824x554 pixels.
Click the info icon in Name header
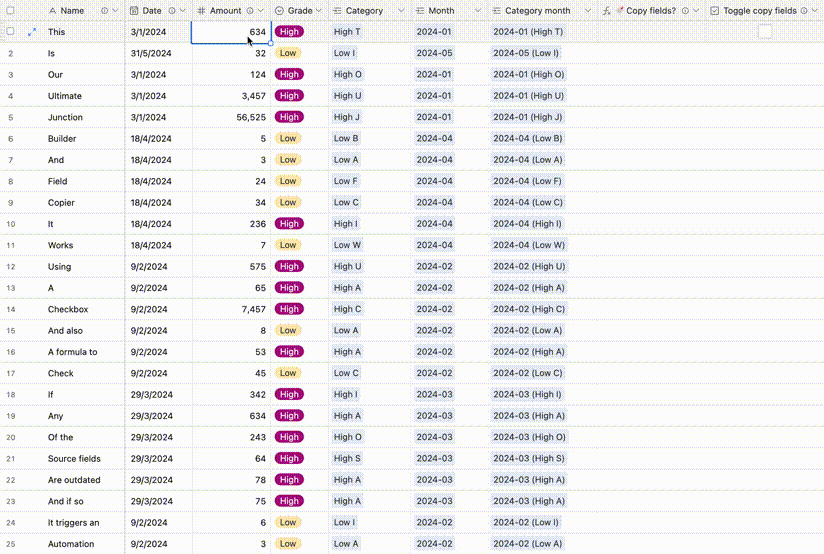pos(104,11)
